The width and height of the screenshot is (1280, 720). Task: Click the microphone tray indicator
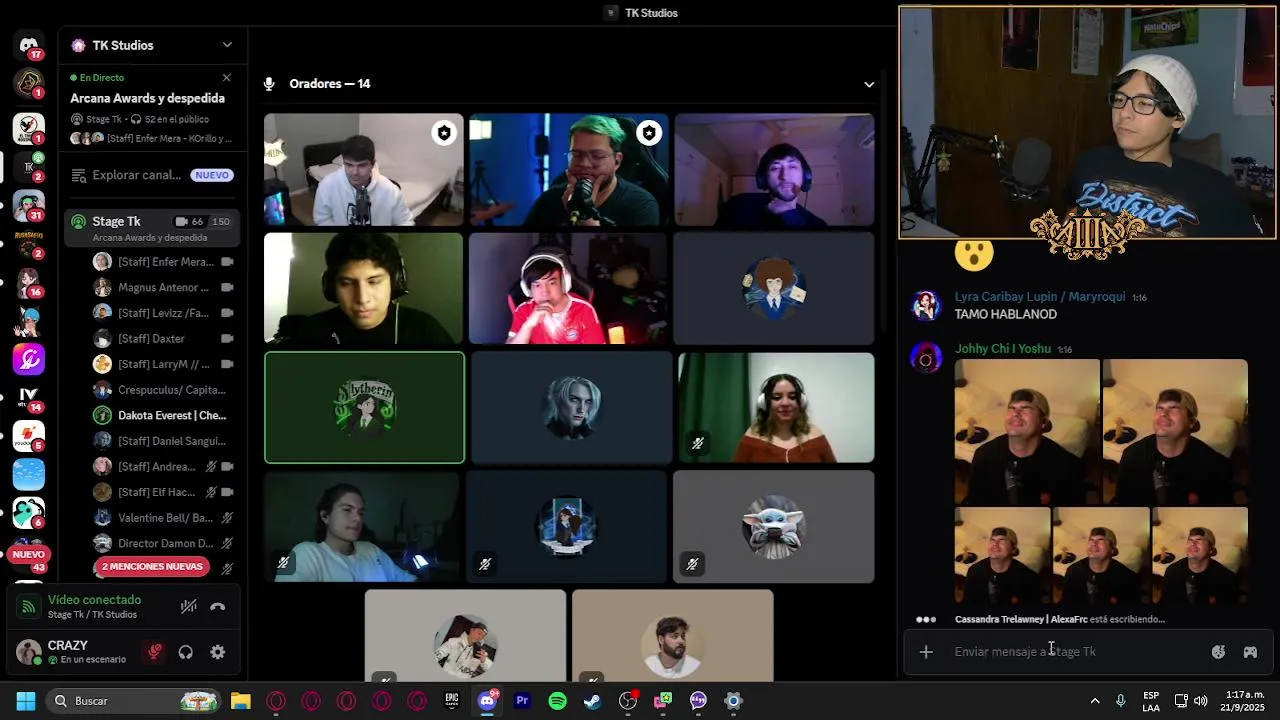(x=1121, y=701)
